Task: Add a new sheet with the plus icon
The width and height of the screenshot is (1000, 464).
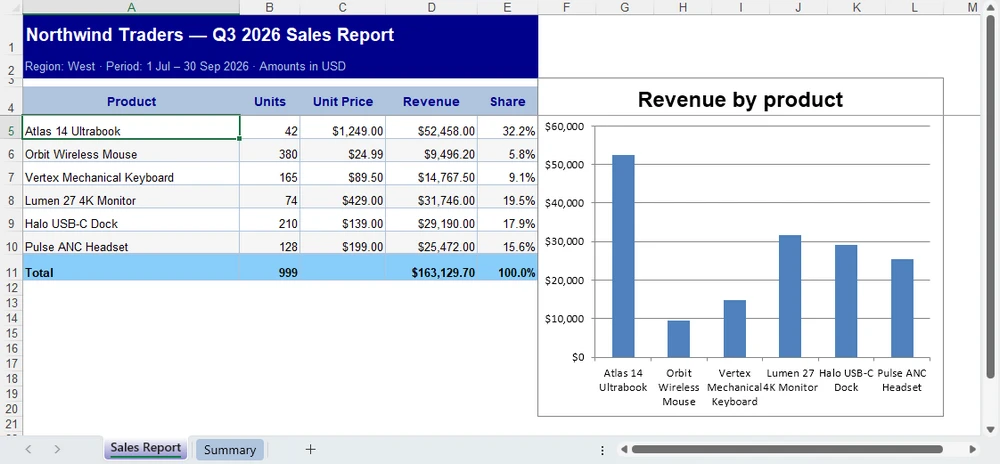Action: [310, 449]
